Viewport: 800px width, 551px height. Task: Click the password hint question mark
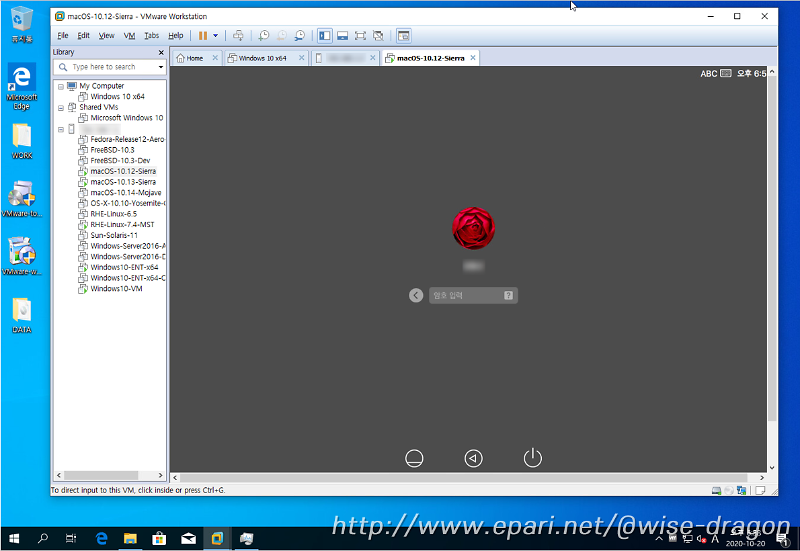coord(509,295)
